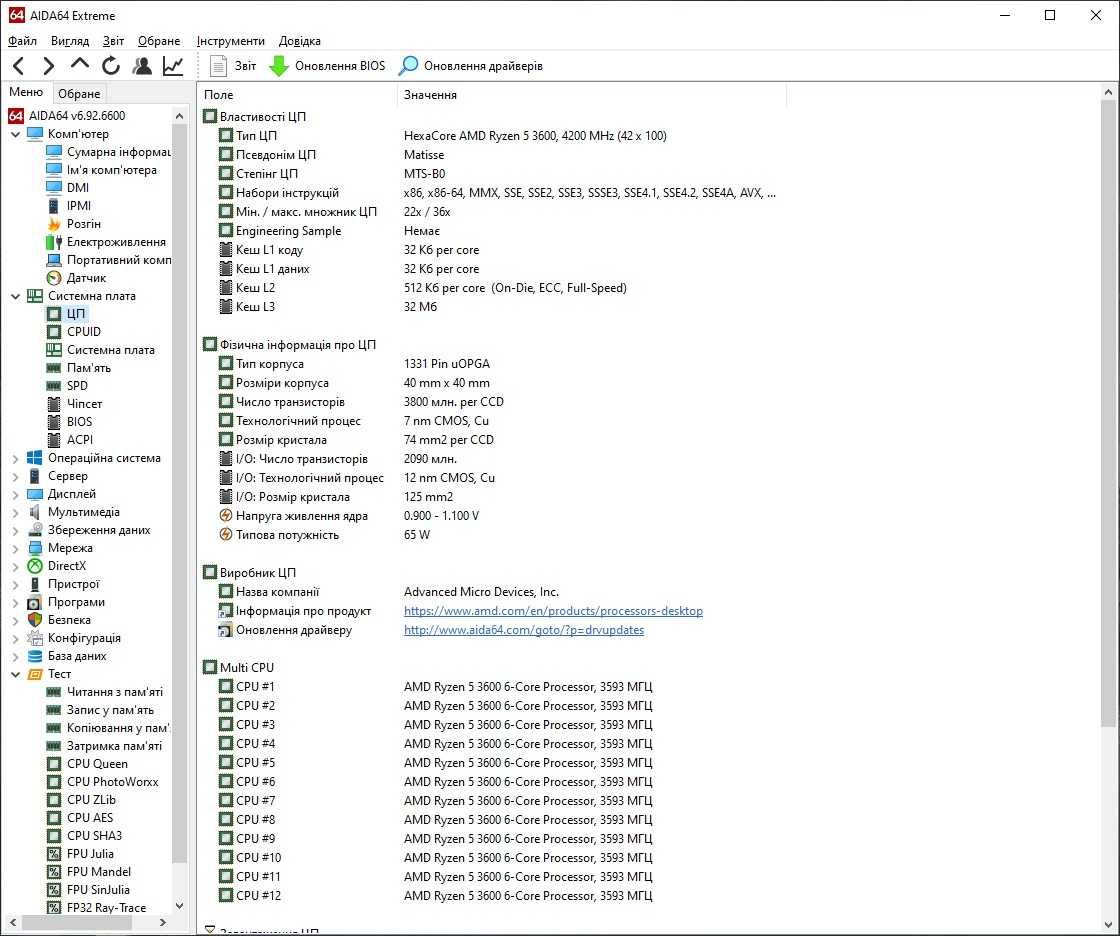Image resolution: width=1120 pixels, height=936 pixels.
Task: Expand the Збереження даних node
Action: (x=16, y=530)
